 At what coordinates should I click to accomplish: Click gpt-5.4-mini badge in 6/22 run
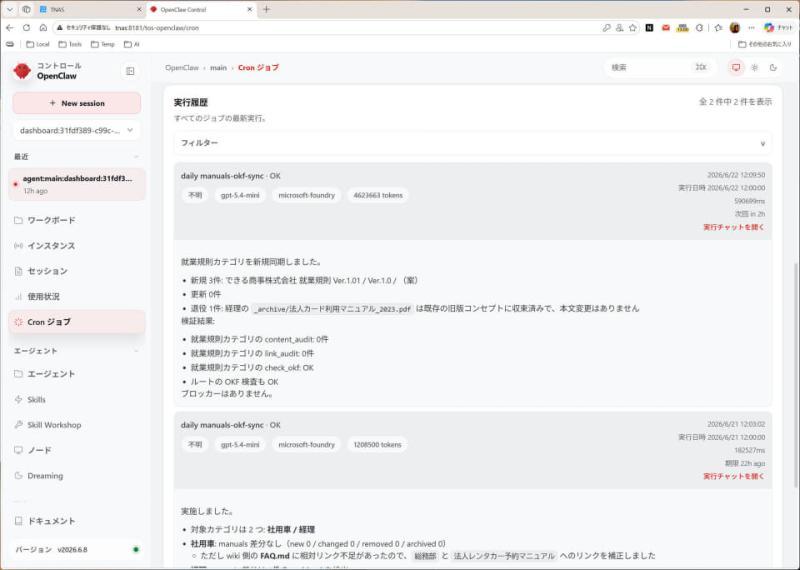240,195
